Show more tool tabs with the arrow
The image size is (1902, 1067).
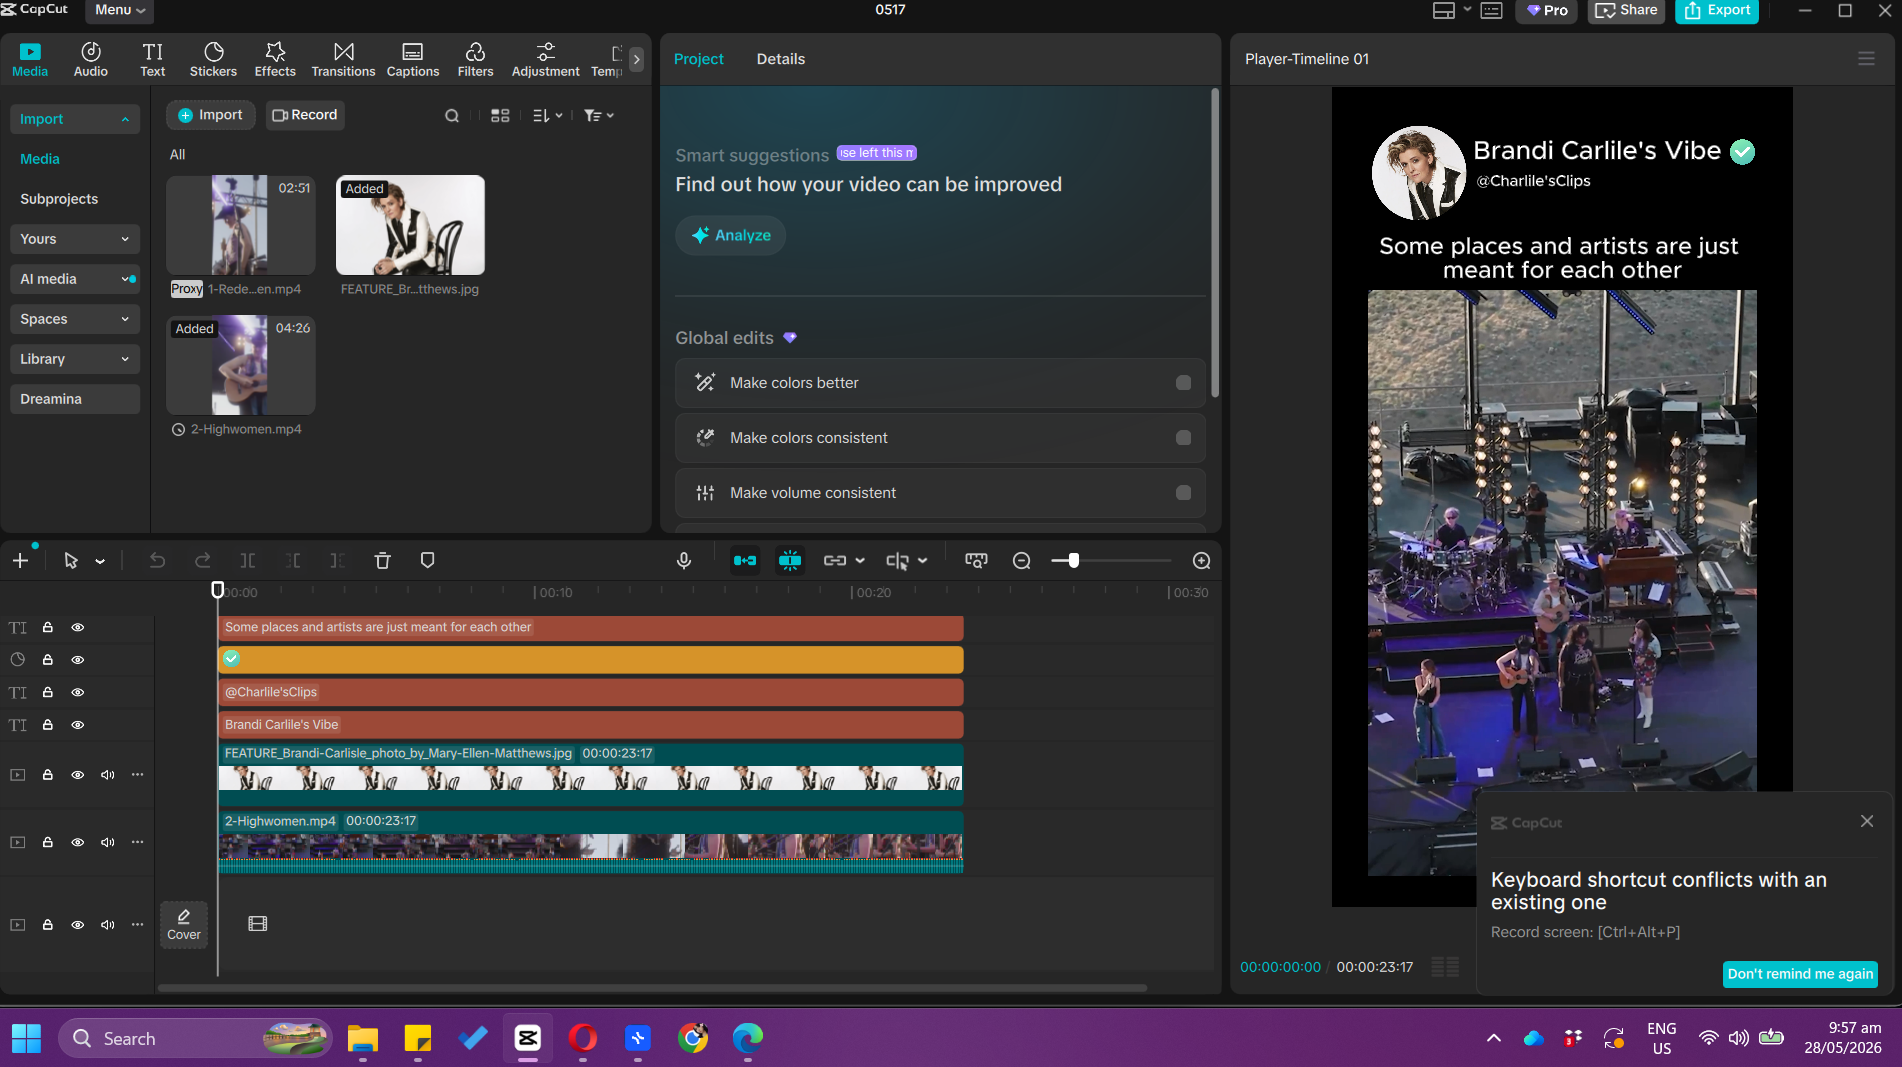tap(636, 59)
